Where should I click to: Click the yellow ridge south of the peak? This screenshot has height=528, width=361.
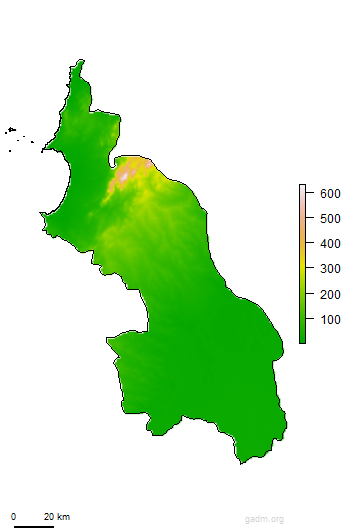pos(146,195)
